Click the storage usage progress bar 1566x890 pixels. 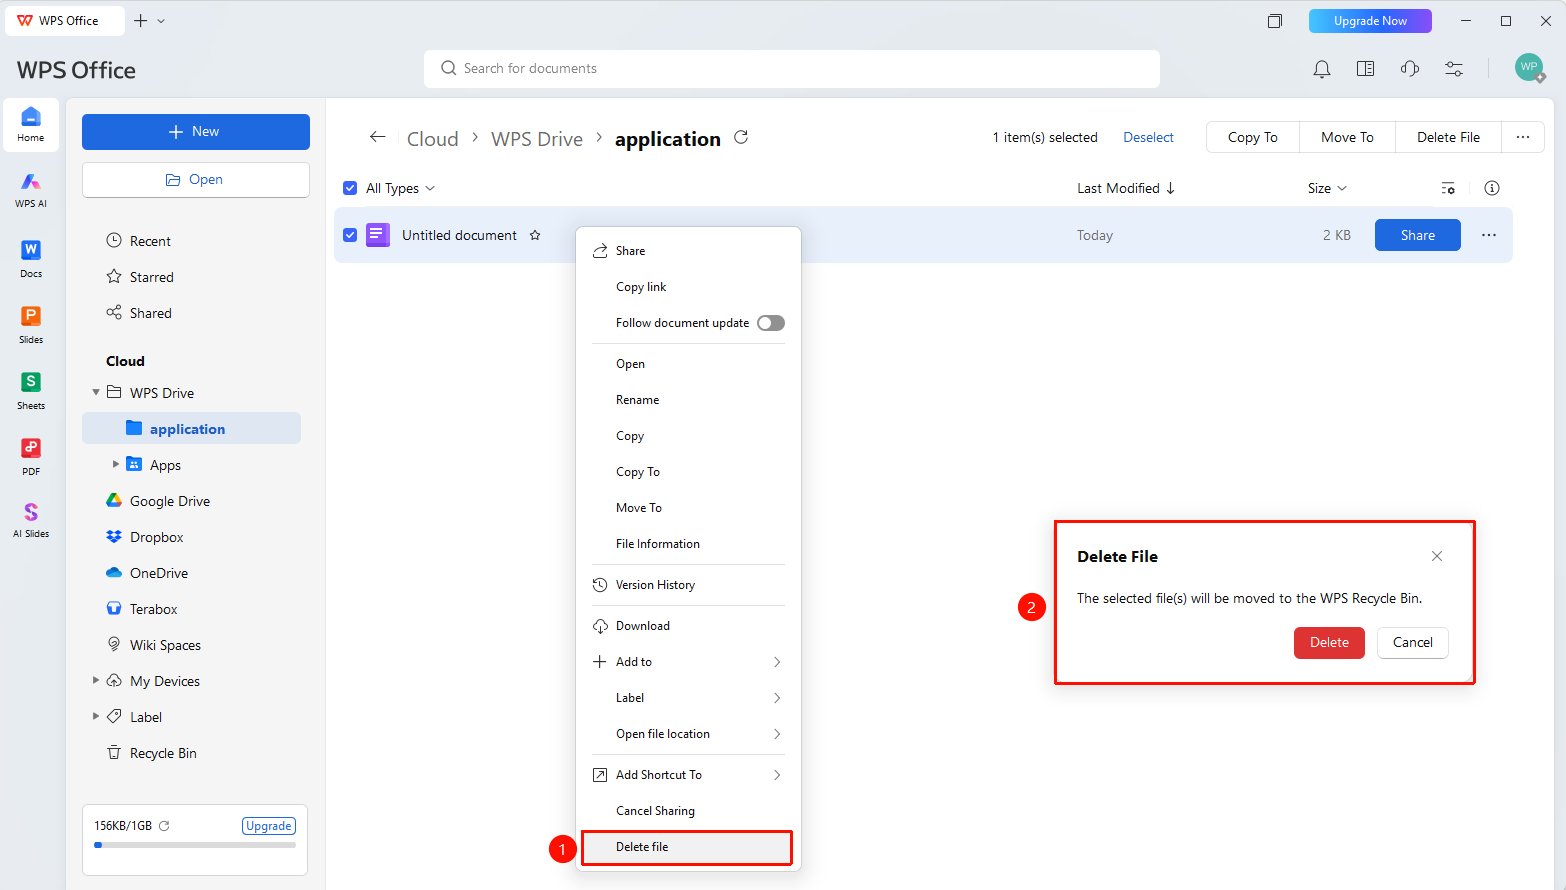tap(195, 845)
